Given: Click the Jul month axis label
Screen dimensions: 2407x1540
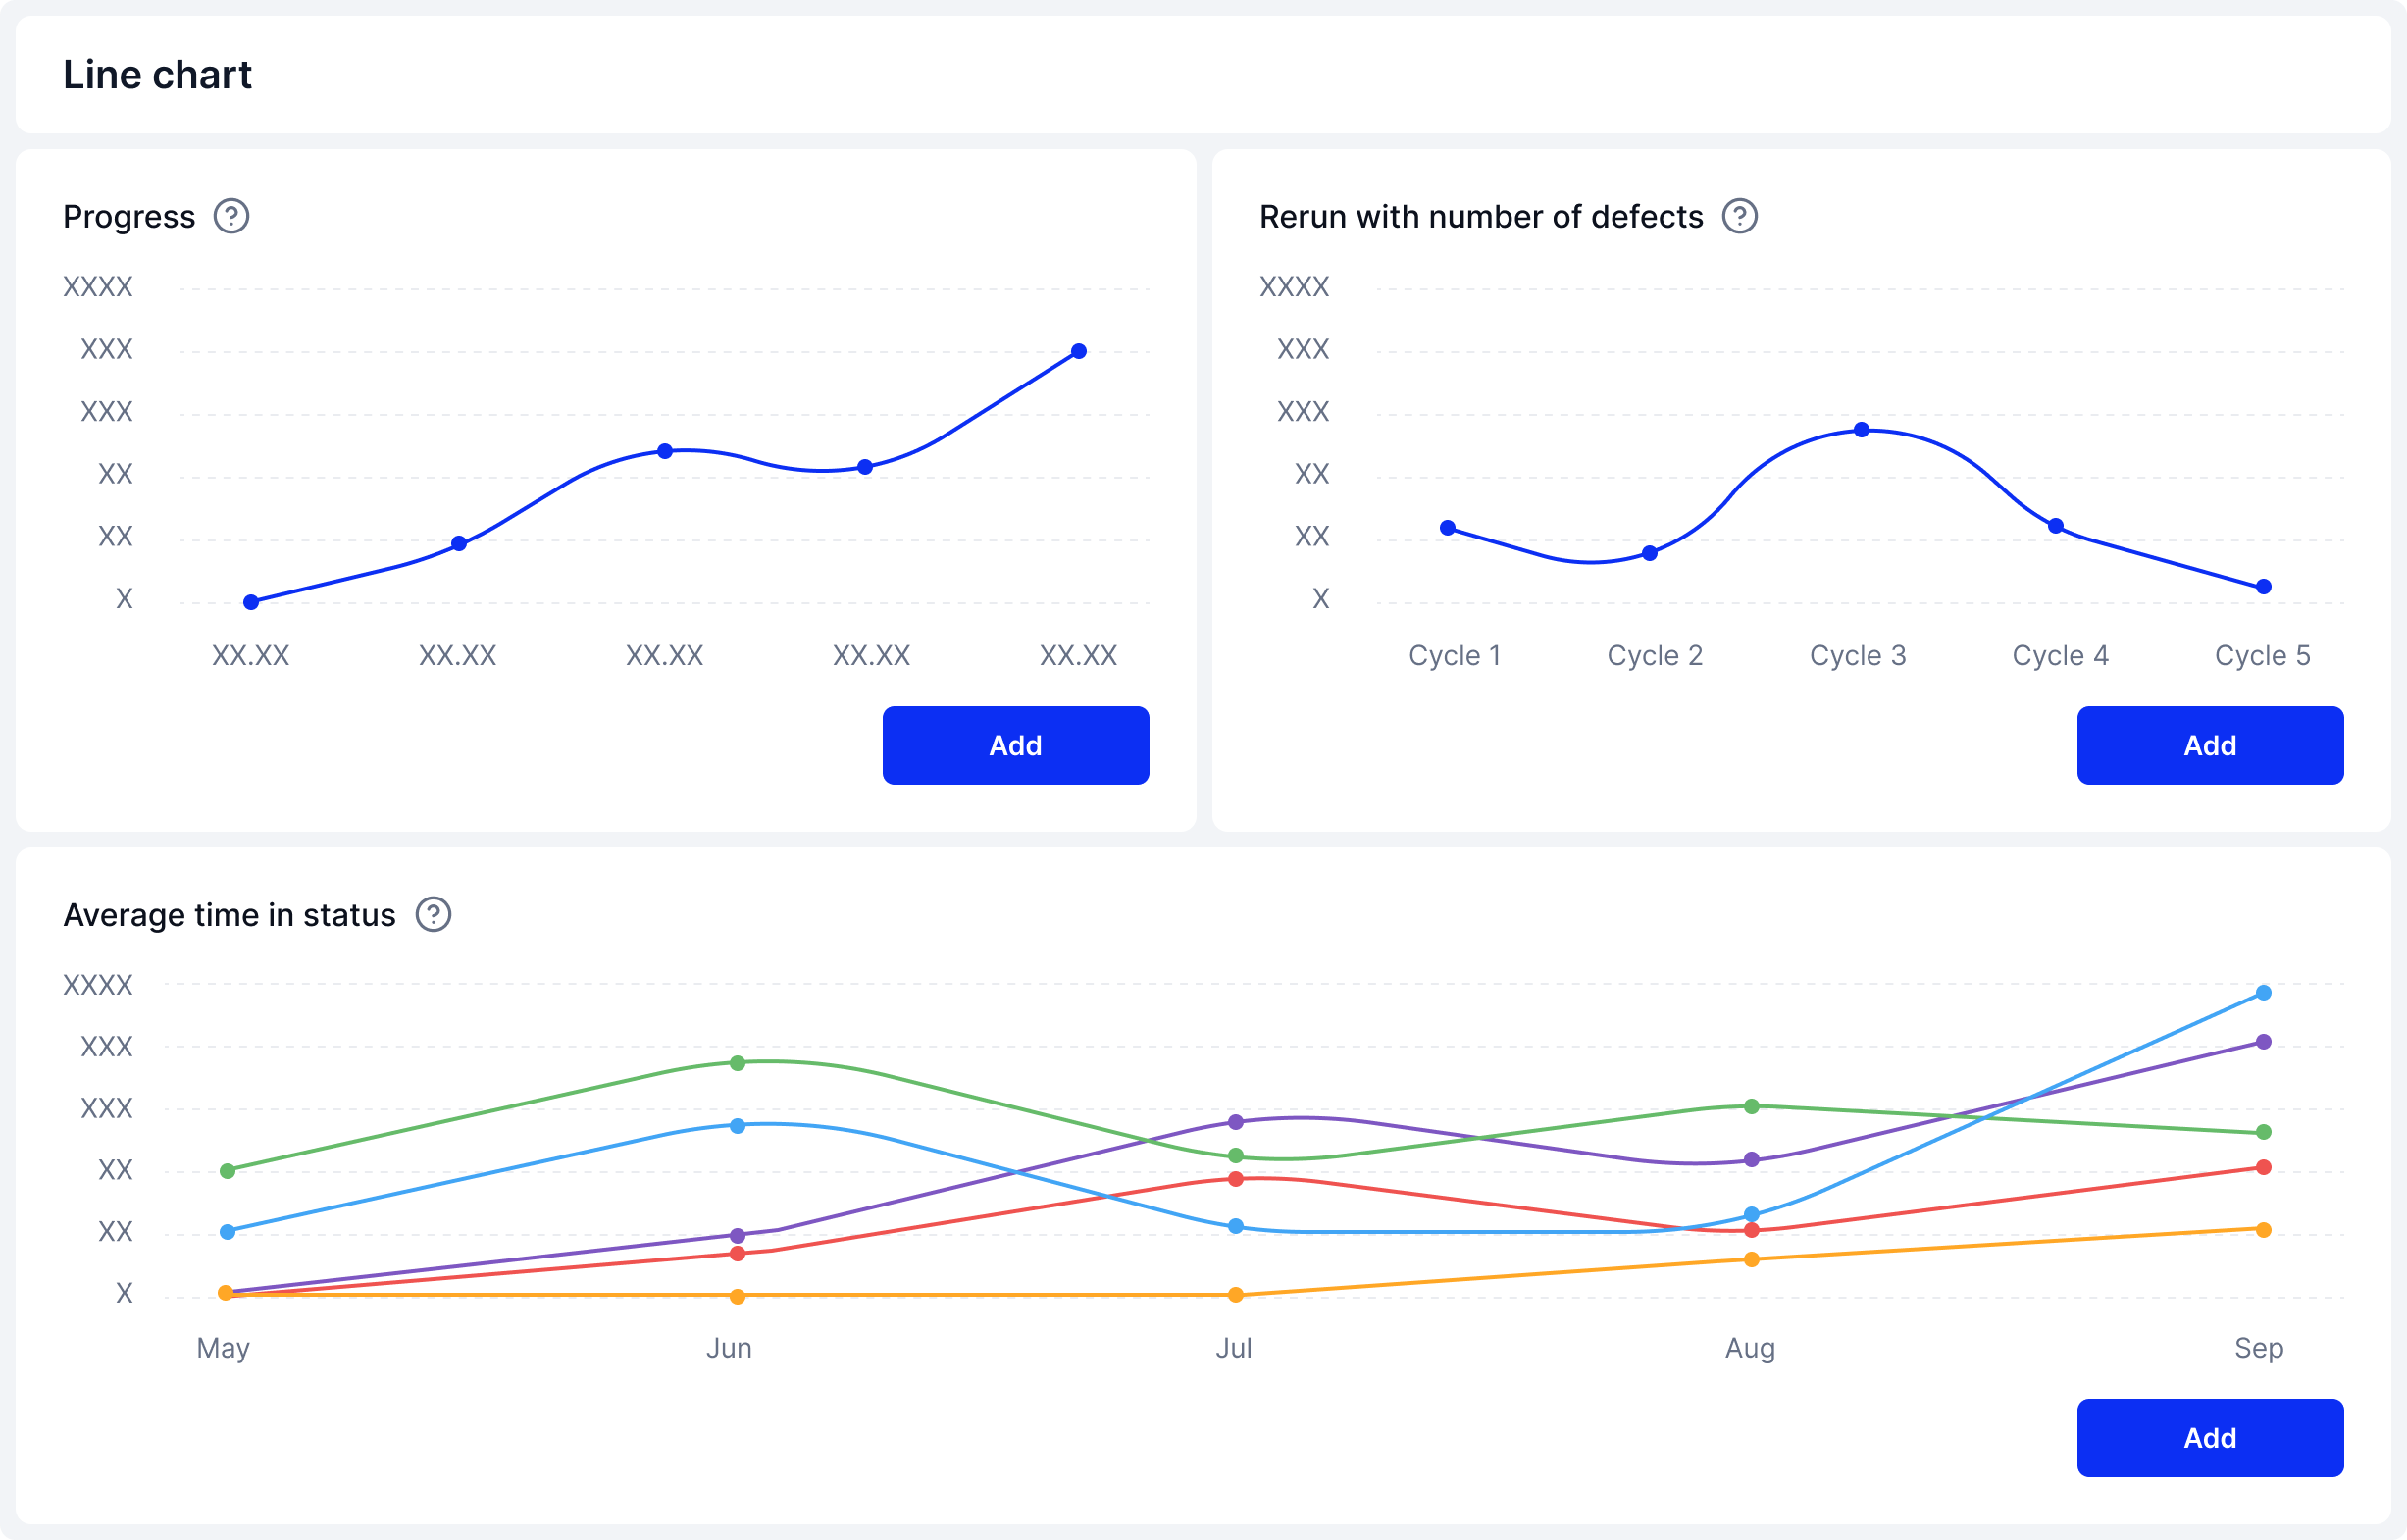Looking at the screenshot, I should [x=1233, y=1348].
